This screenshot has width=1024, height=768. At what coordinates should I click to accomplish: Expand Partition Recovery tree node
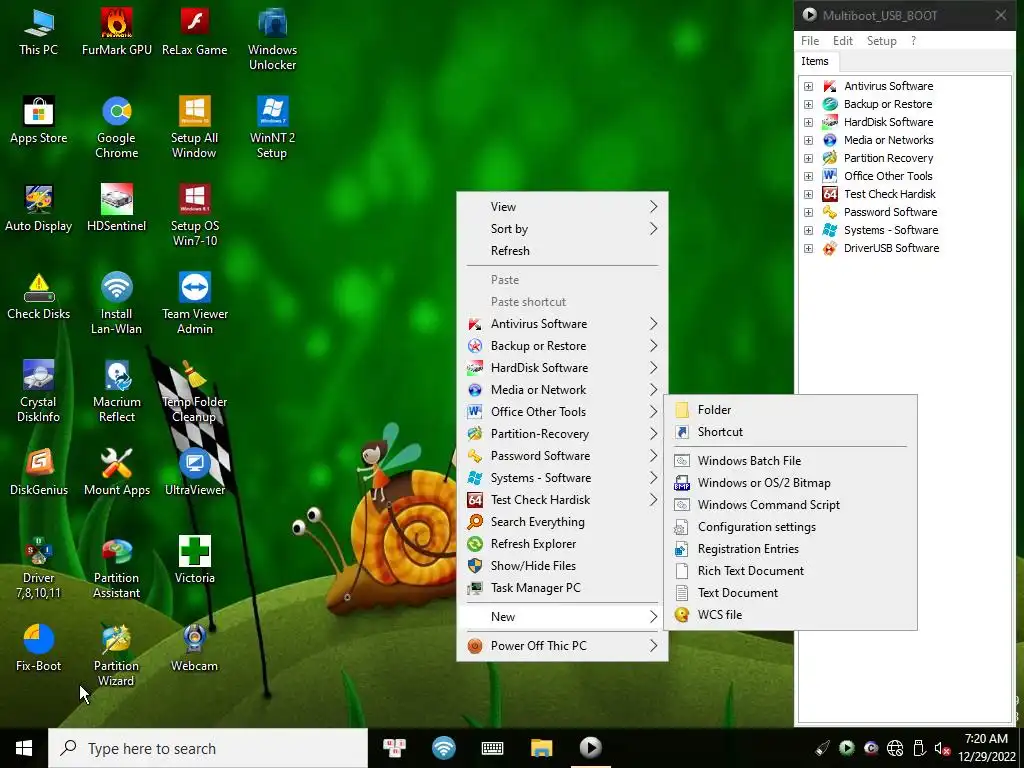[808, 158]
